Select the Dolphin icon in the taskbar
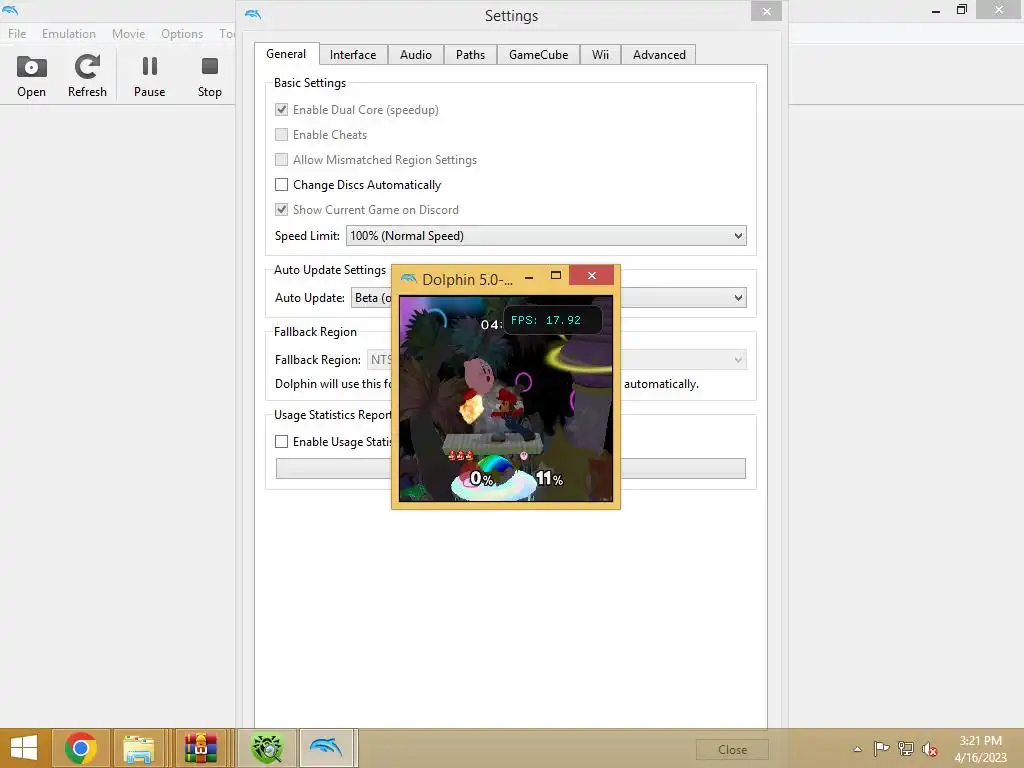The image size is (1024, 768). tap(327, 748)
